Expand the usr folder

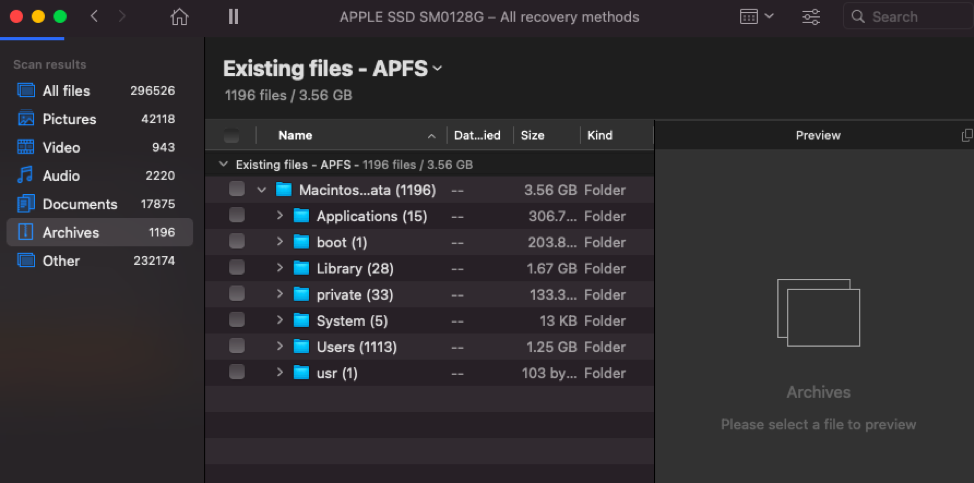point(280,372)
